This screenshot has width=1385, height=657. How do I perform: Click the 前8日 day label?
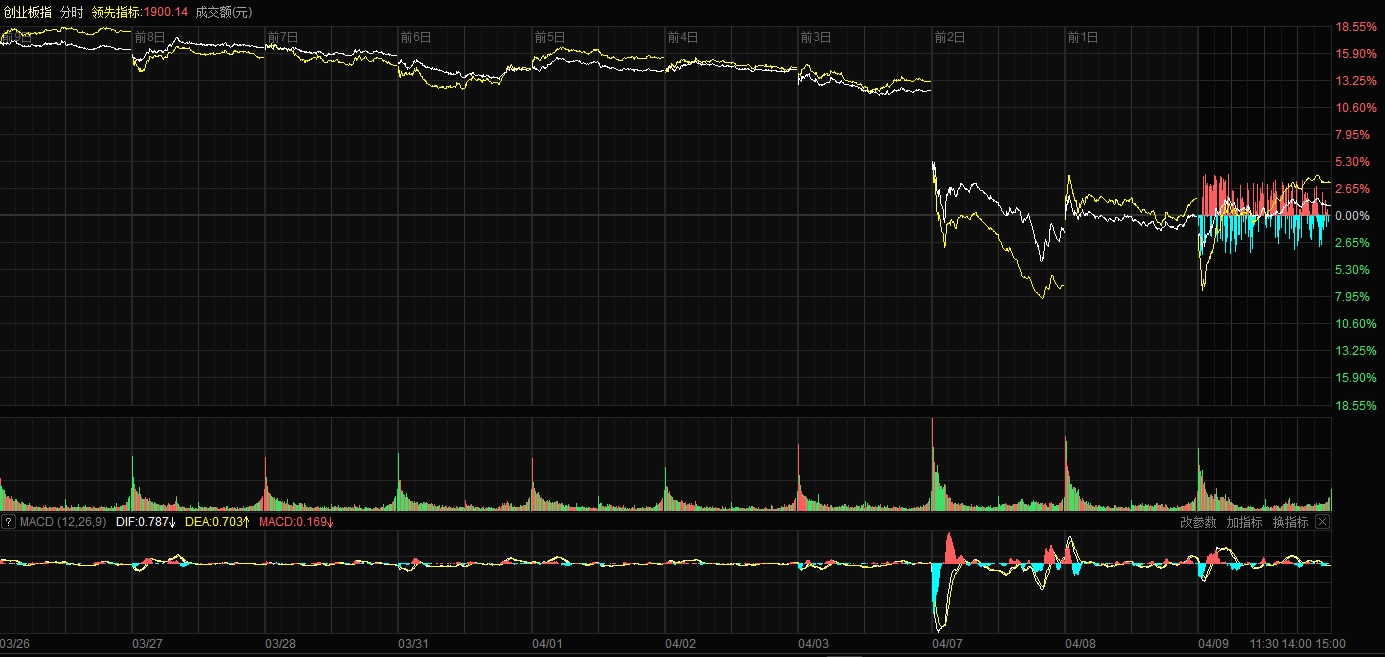[149, 37]
